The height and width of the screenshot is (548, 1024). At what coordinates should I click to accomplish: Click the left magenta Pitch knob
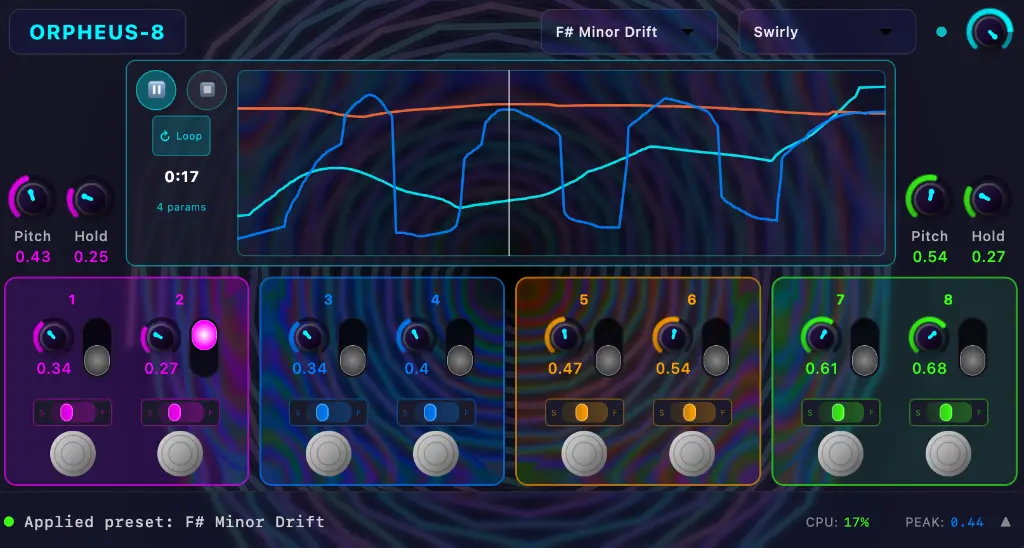[x=32, y=197]
